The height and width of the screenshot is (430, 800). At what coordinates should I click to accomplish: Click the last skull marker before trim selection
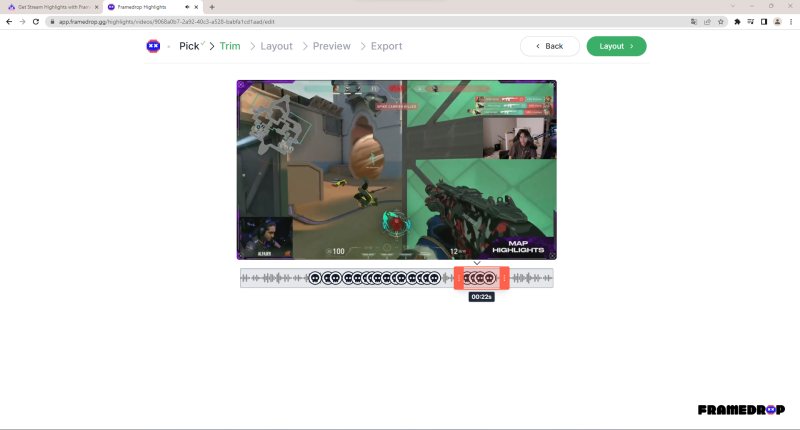[434, 278]
